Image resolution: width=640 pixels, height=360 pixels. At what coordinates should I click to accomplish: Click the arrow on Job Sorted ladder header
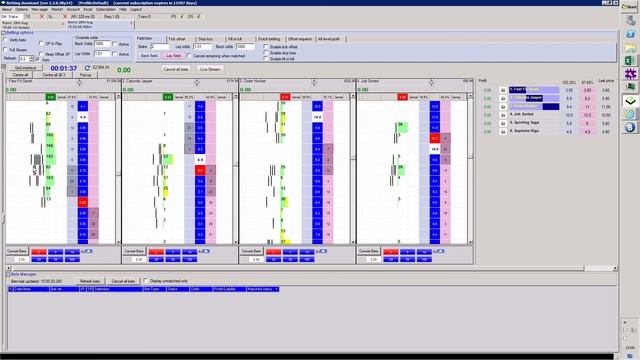[x=431, y=82]
